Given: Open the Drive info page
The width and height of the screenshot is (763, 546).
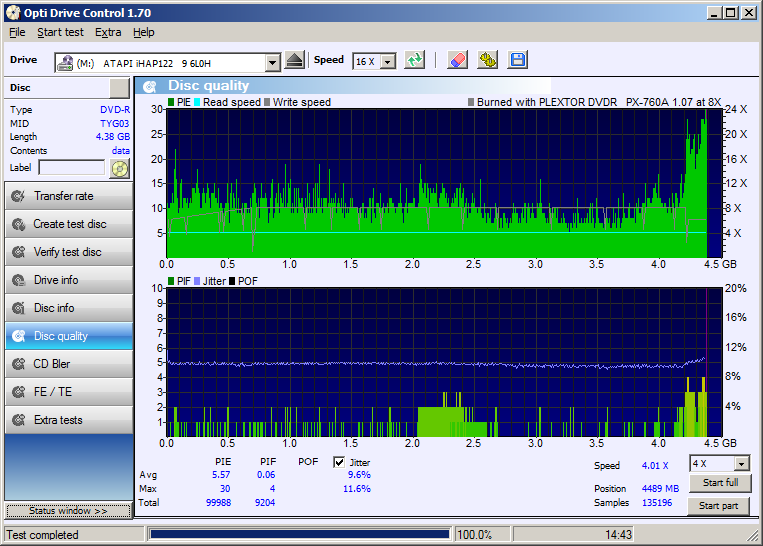Looking at the screenshot, I should point(69,280).
